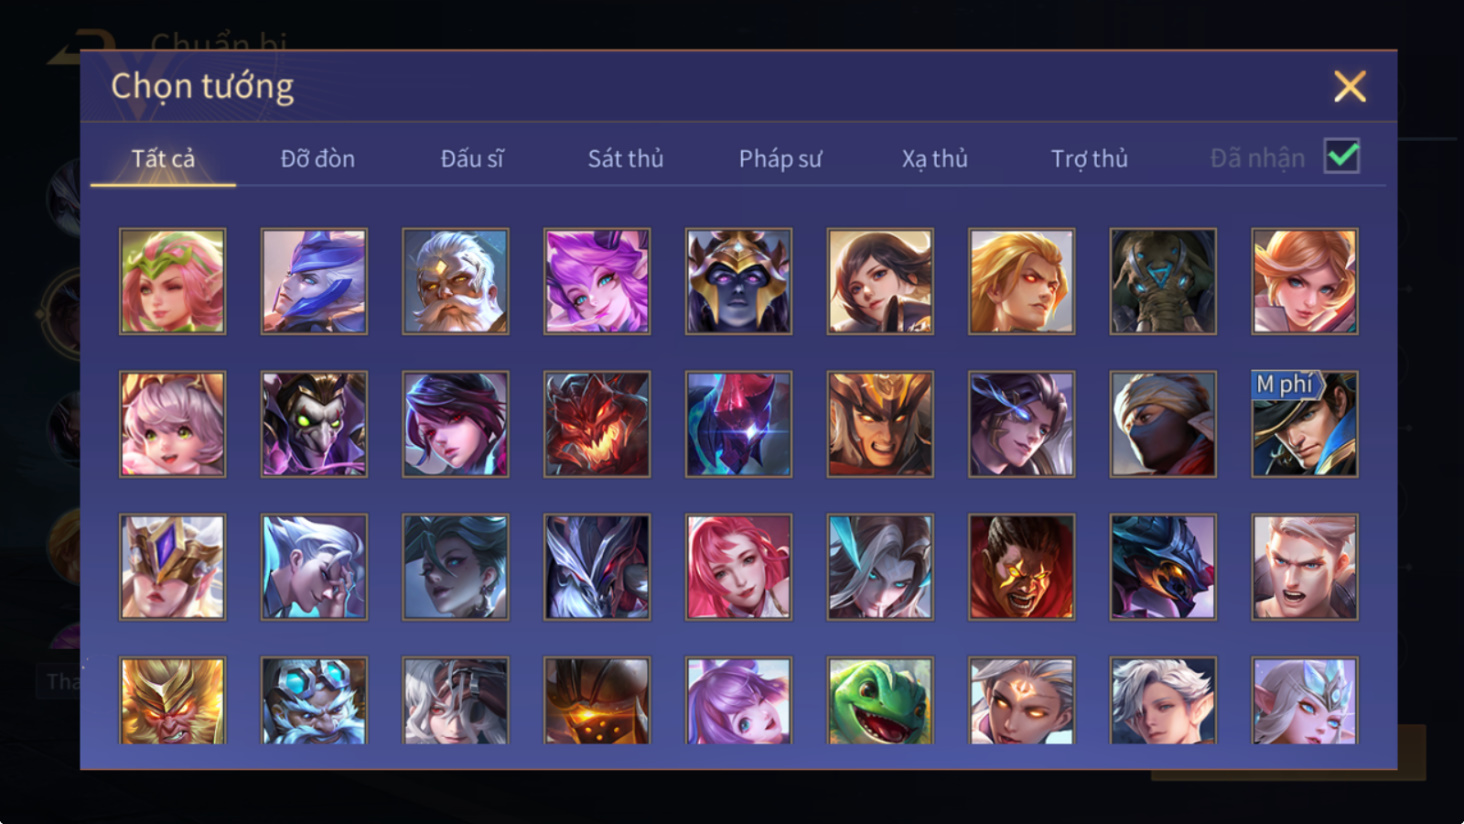Go to the 'Trợ thủ' tab
The image size is (1464, 824).
click(1089, 158)
